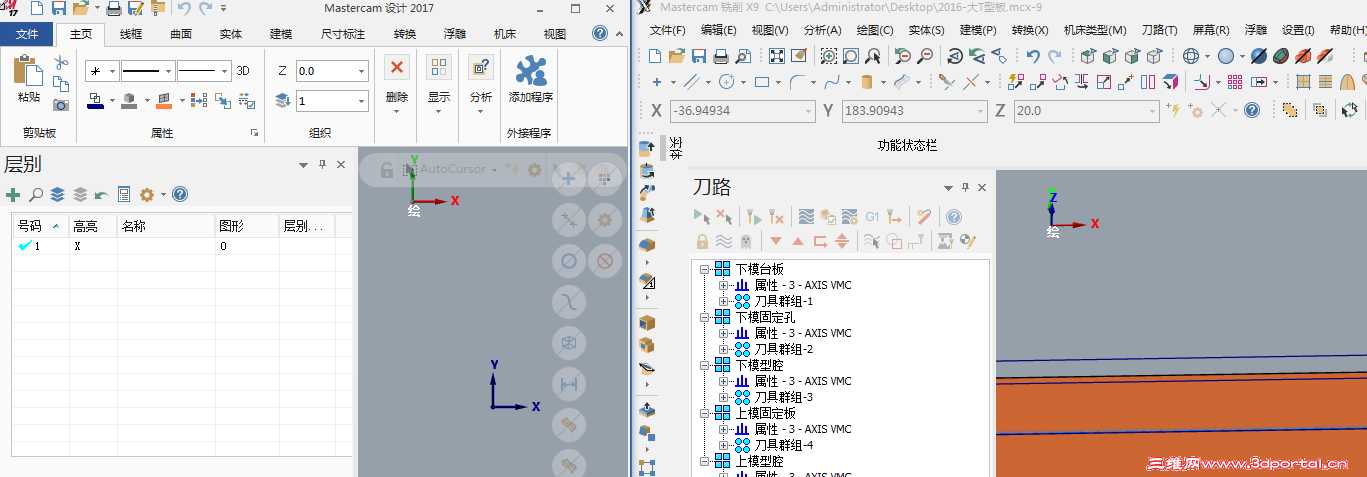Screen dimensions: 1367x477
Task: Select 下模固定孔 group in toolpath tree
Action: 765,317
